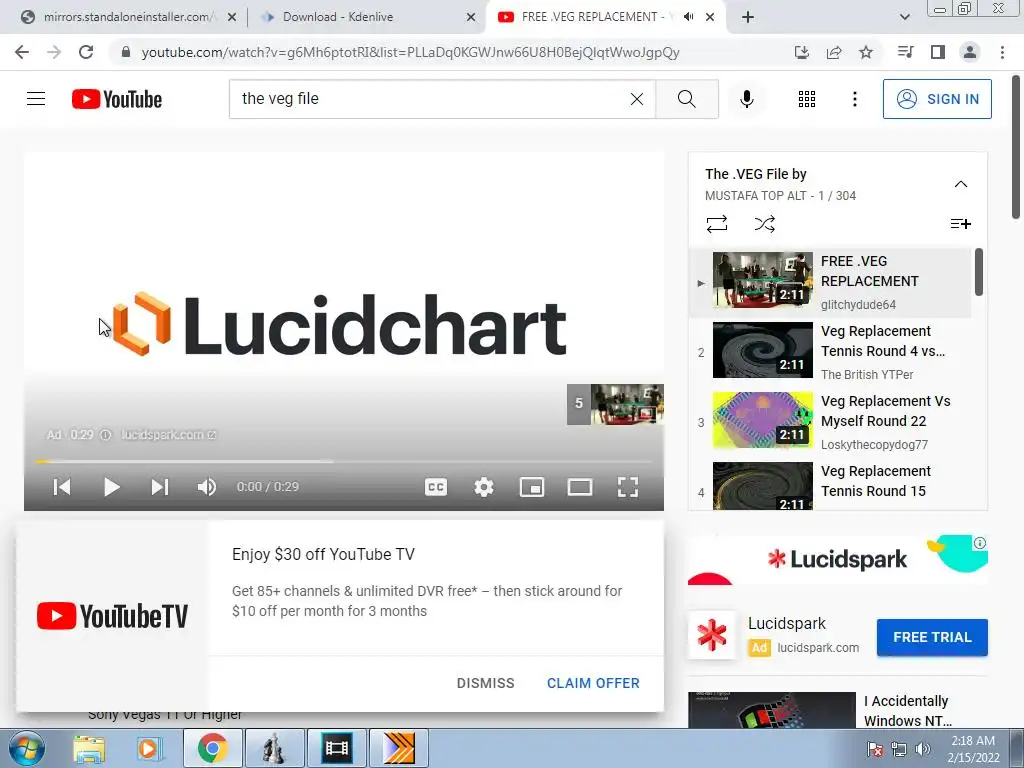Open Veg Replacement Vs Myself Round 22

[x=829, y=421]
